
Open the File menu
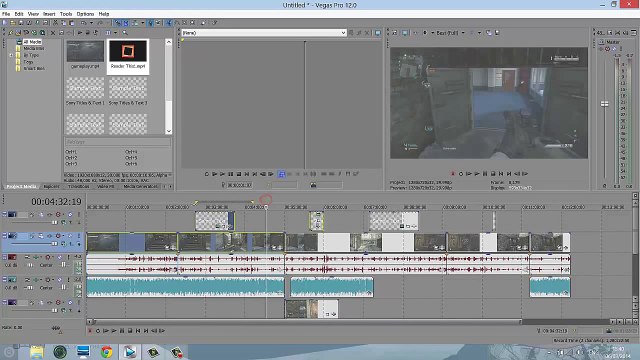pos(6,14)
